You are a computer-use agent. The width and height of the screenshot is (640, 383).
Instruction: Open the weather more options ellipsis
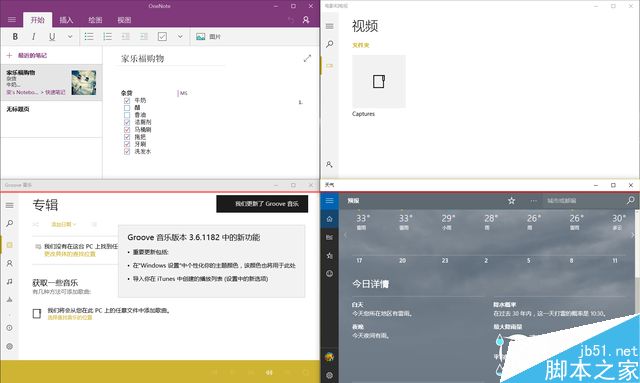533,200
